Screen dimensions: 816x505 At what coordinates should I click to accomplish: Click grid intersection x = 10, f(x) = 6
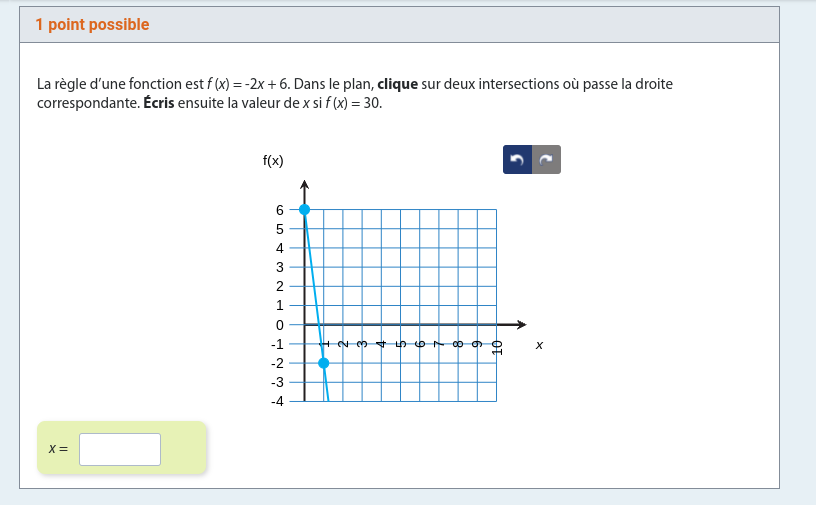(x=496, y=209)
